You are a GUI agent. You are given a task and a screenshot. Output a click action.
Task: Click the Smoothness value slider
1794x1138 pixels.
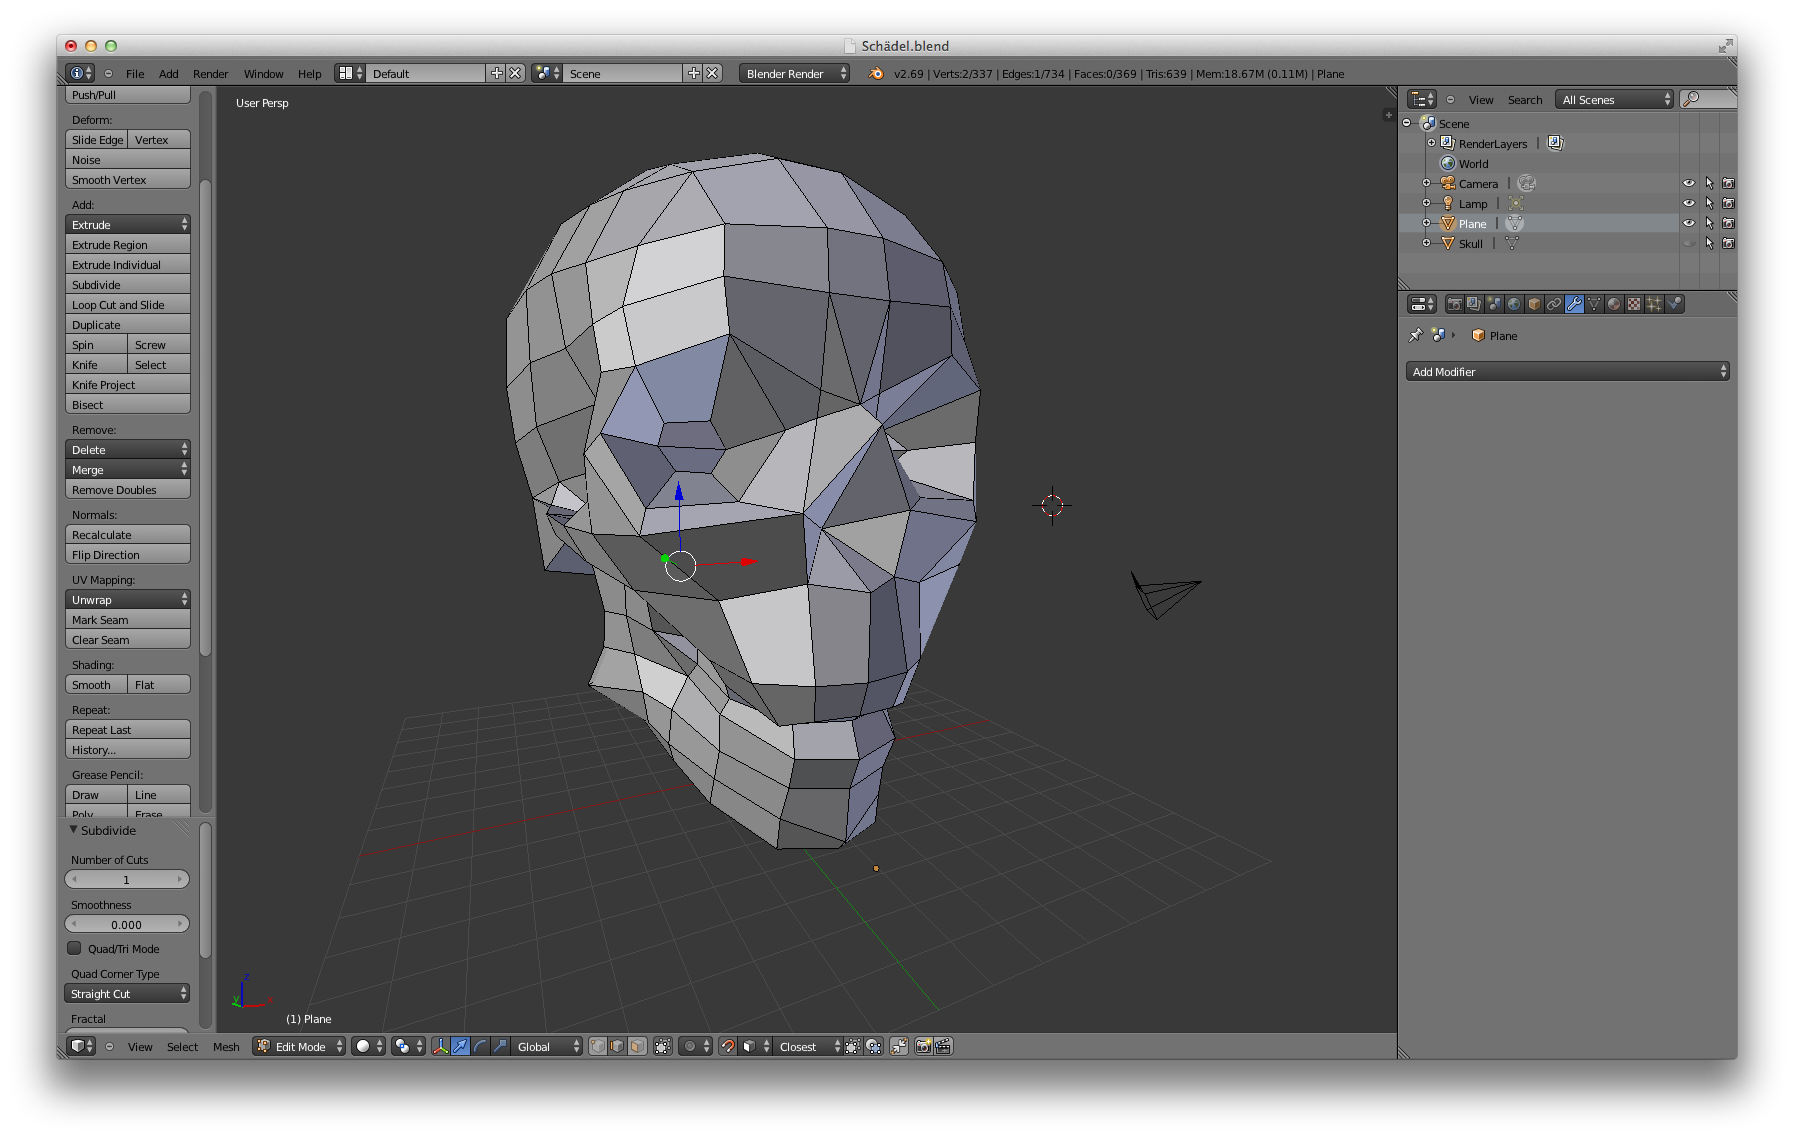point(127,925)
